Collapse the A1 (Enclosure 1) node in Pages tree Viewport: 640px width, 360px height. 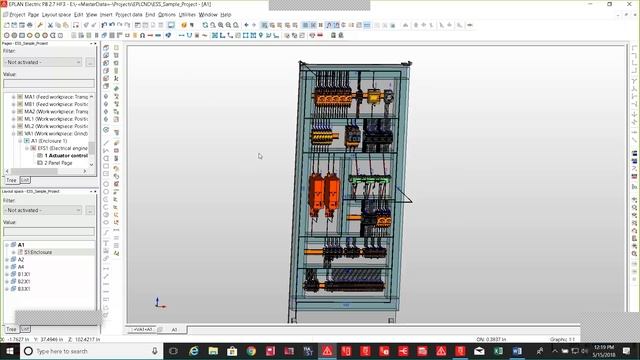coord(20,141)
